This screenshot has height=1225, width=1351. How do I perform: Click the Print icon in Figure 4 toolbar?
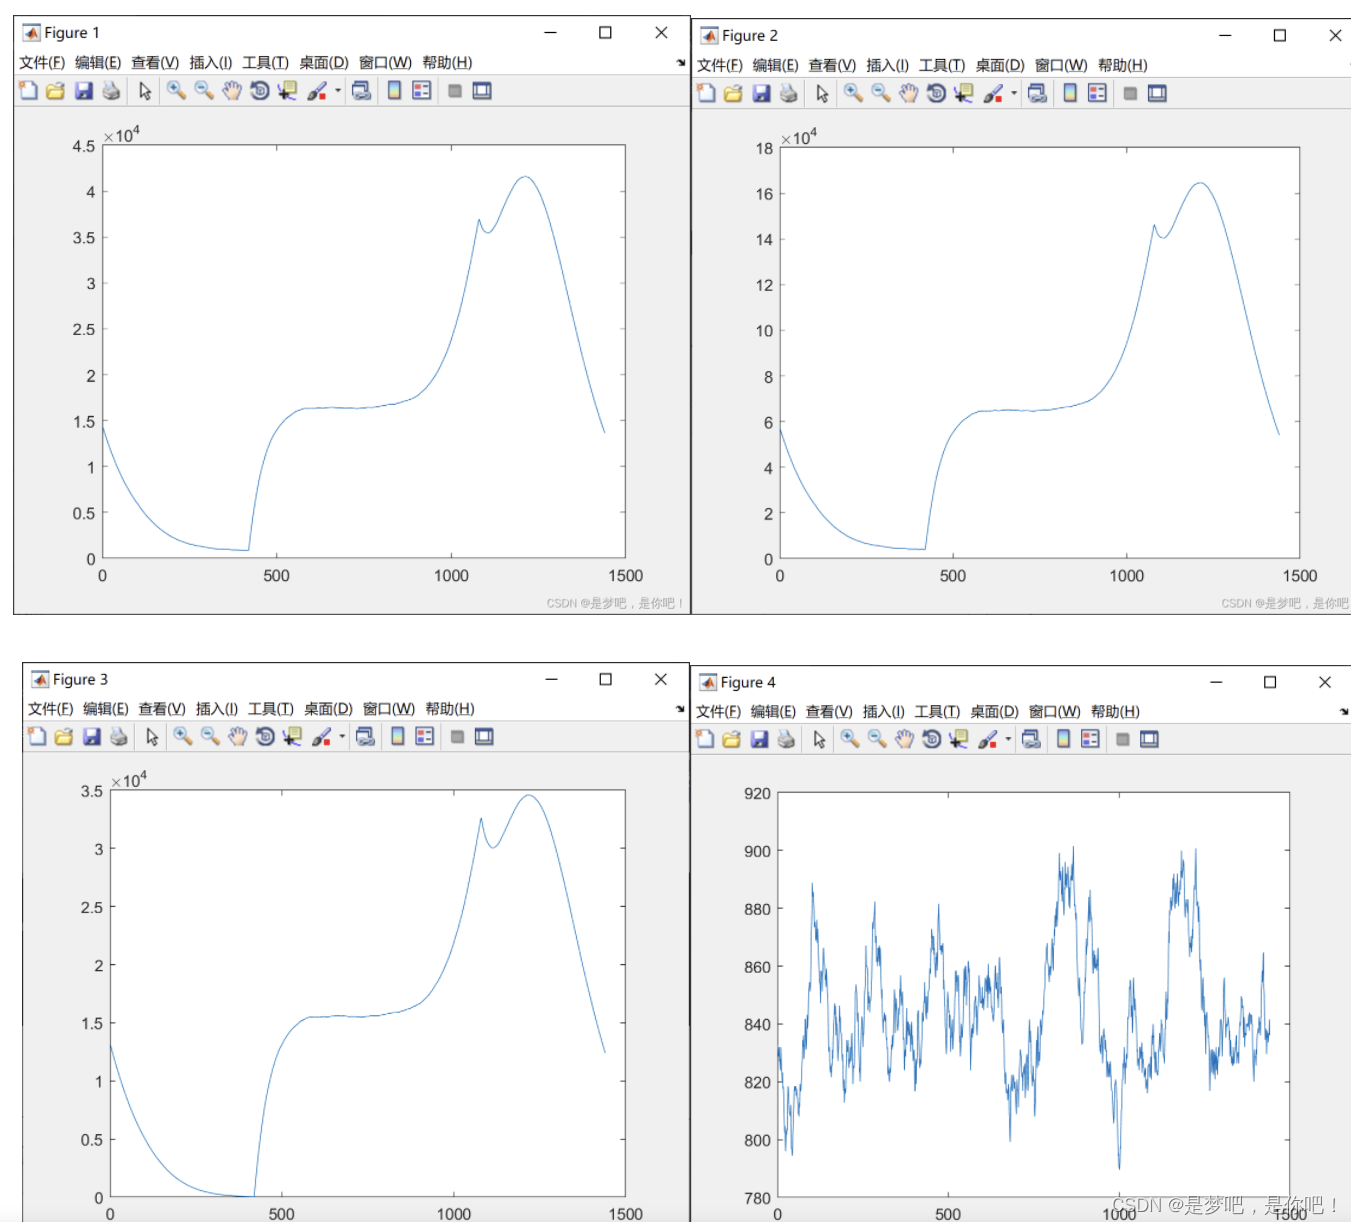[787, 740]
